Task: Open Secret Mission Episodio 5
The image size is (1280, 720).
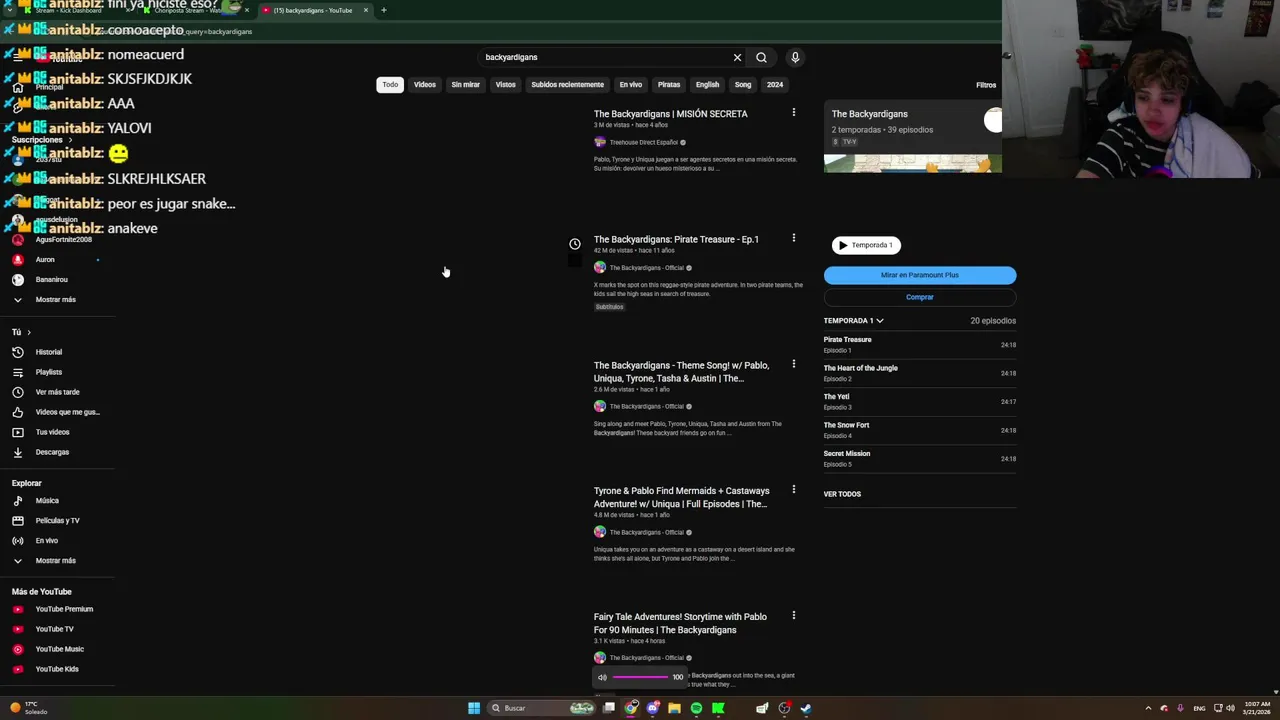Action: point(920,458)
